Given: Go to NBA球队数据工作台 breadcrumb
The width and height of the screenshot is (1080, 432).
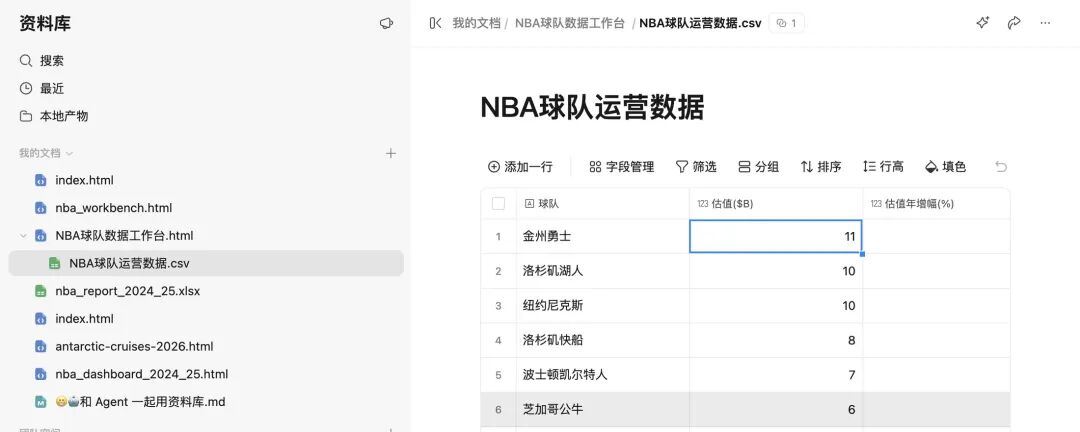Looking at the screenshot, I should (x=570, y=23).
